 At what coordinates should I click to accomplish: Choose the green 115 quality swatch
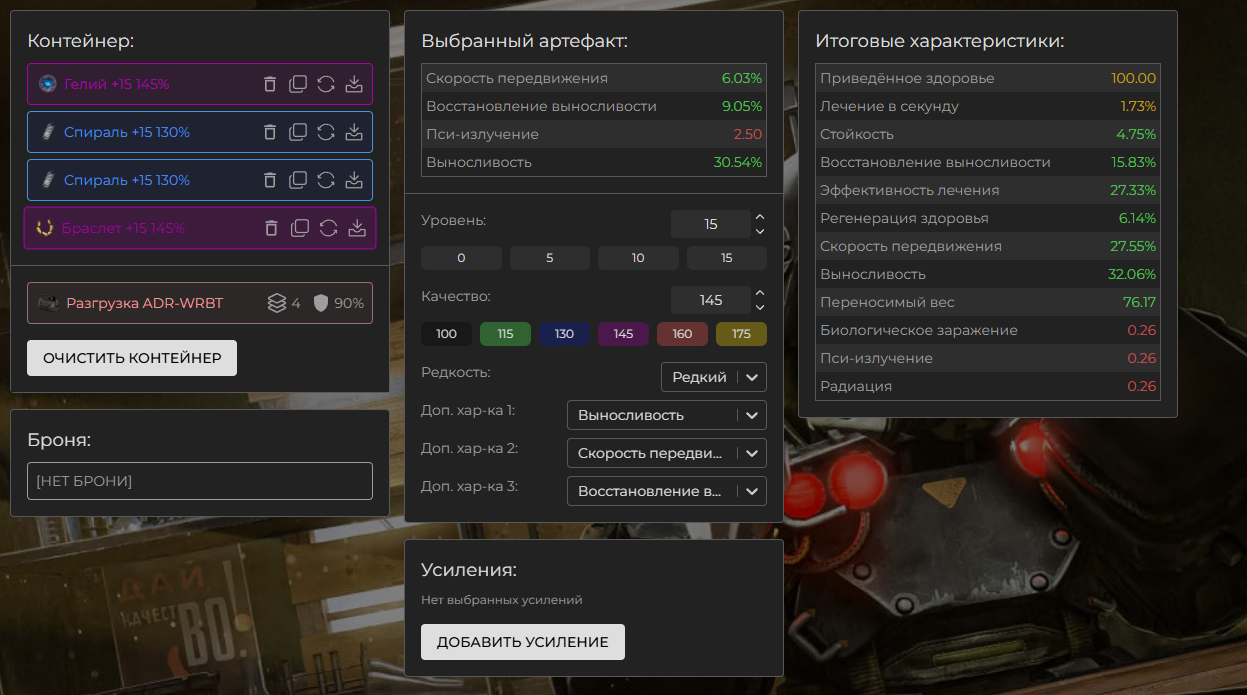pyautogui.click(x=505, y=334)
